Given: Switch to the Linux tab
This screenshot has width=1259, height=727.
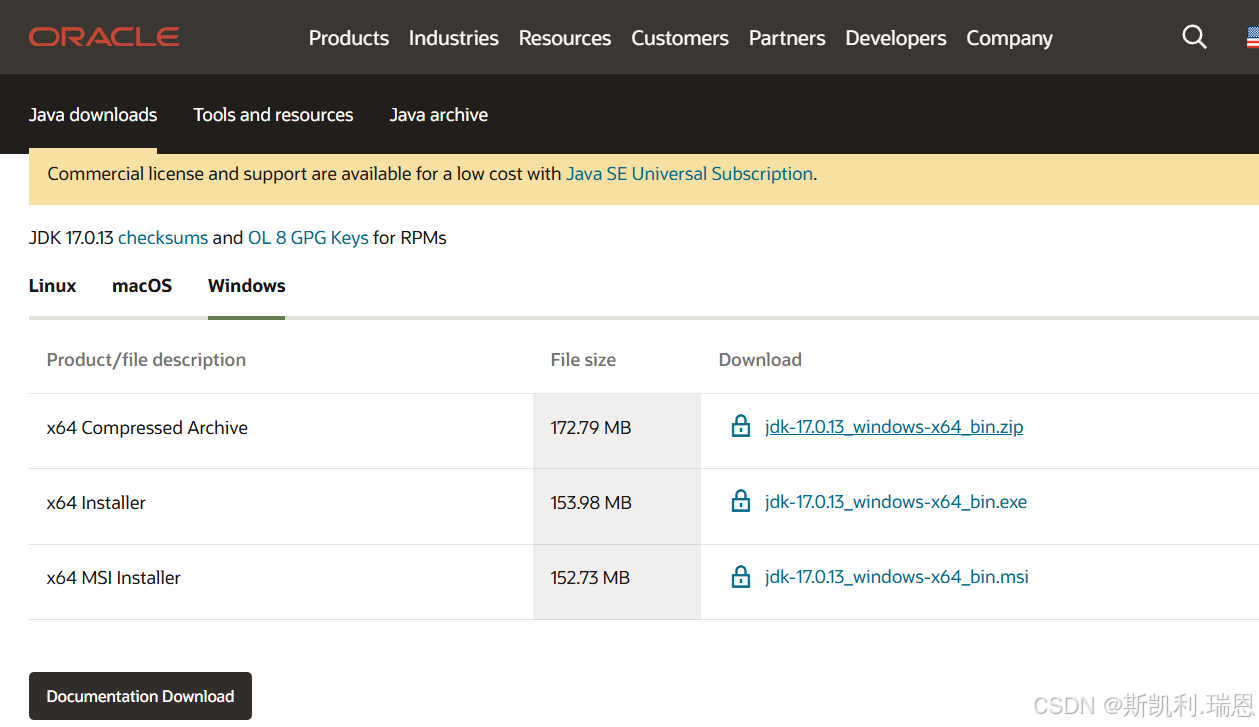Looking at the screenshot, I should [x=53, y=286].
